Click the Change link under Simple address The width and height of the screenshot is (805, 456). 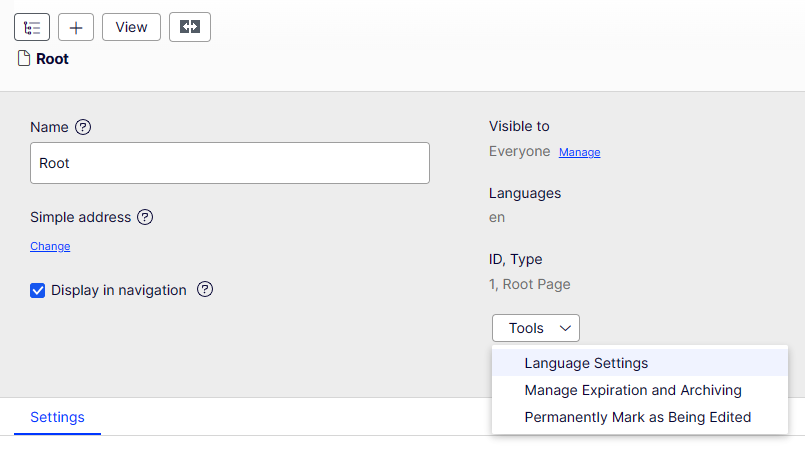[x=50, y=246]
